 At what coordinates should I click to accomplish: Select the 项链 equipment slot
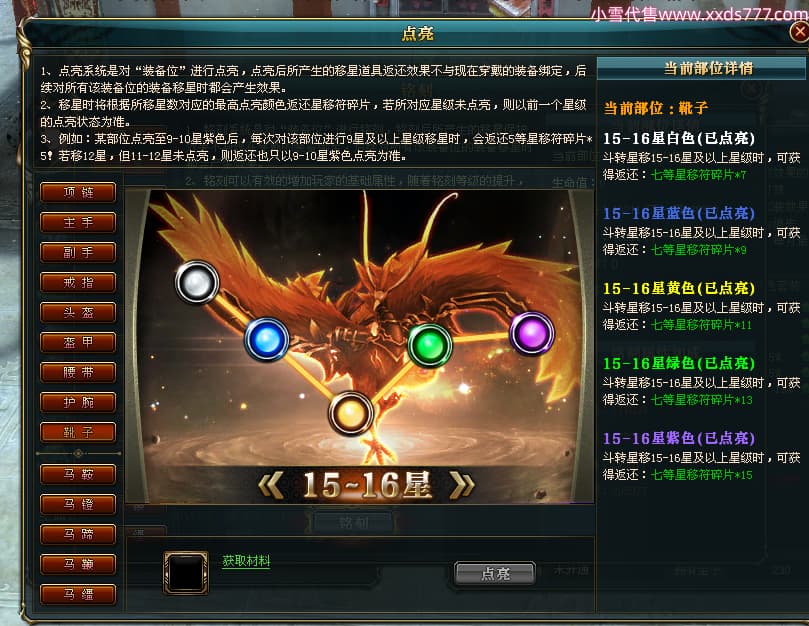click(78, 192)
